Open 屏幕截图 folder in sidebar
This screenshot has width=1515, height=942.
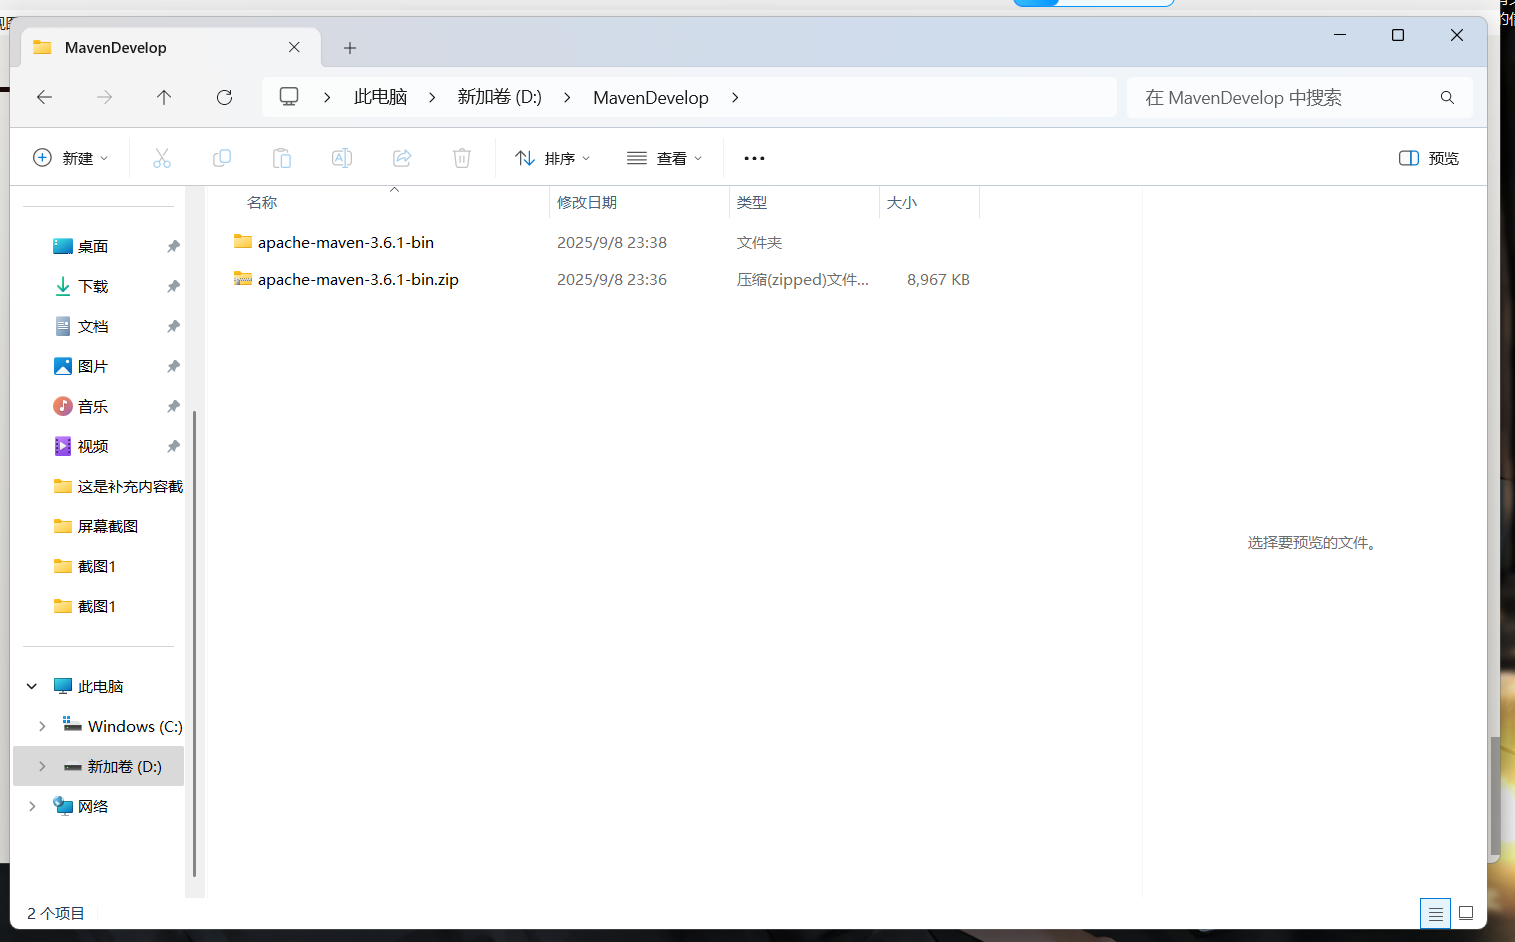(98, 526)
